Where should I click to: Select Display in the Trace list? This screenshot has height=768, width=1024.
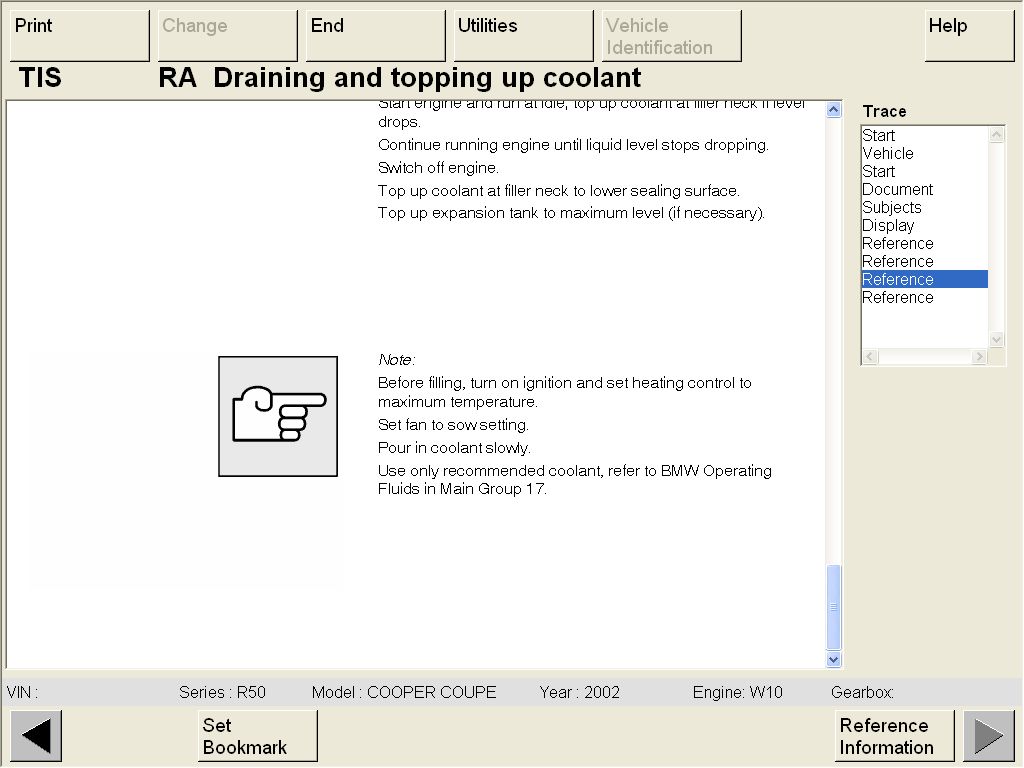point(888,225)
